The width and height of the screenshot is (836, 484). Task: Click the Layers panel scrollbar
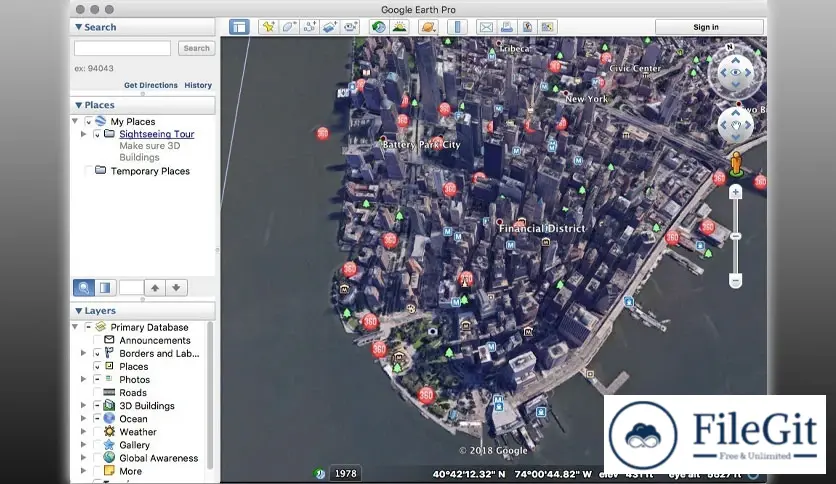[x=210, y=394]
